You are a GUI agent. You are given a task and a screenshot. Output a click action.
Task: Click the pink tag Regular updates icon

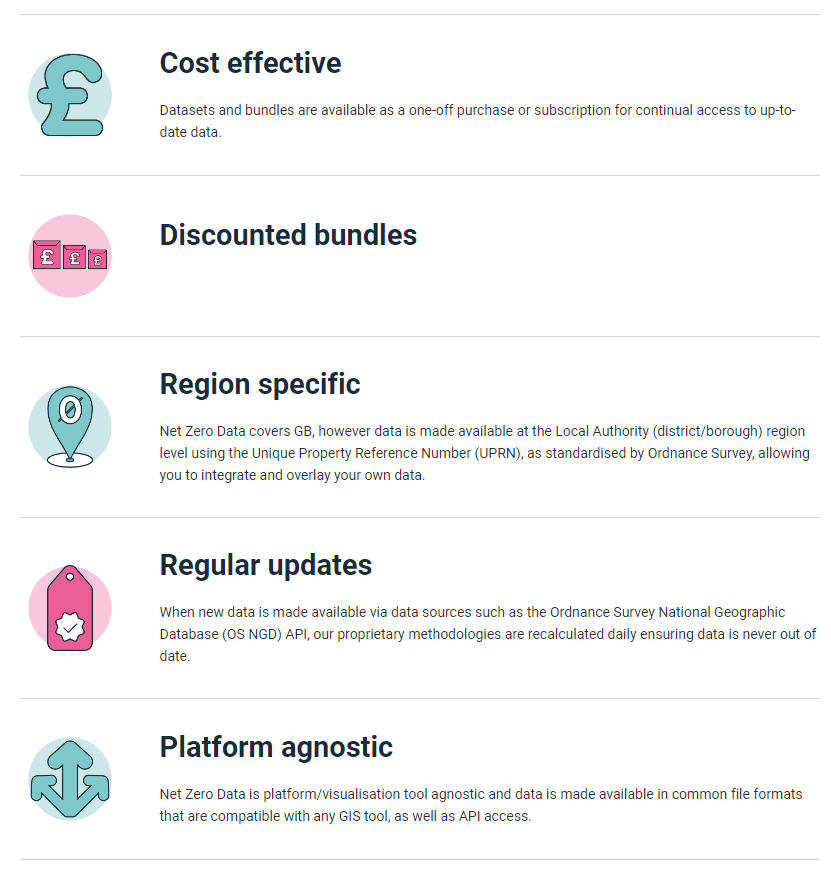[69, 608]
